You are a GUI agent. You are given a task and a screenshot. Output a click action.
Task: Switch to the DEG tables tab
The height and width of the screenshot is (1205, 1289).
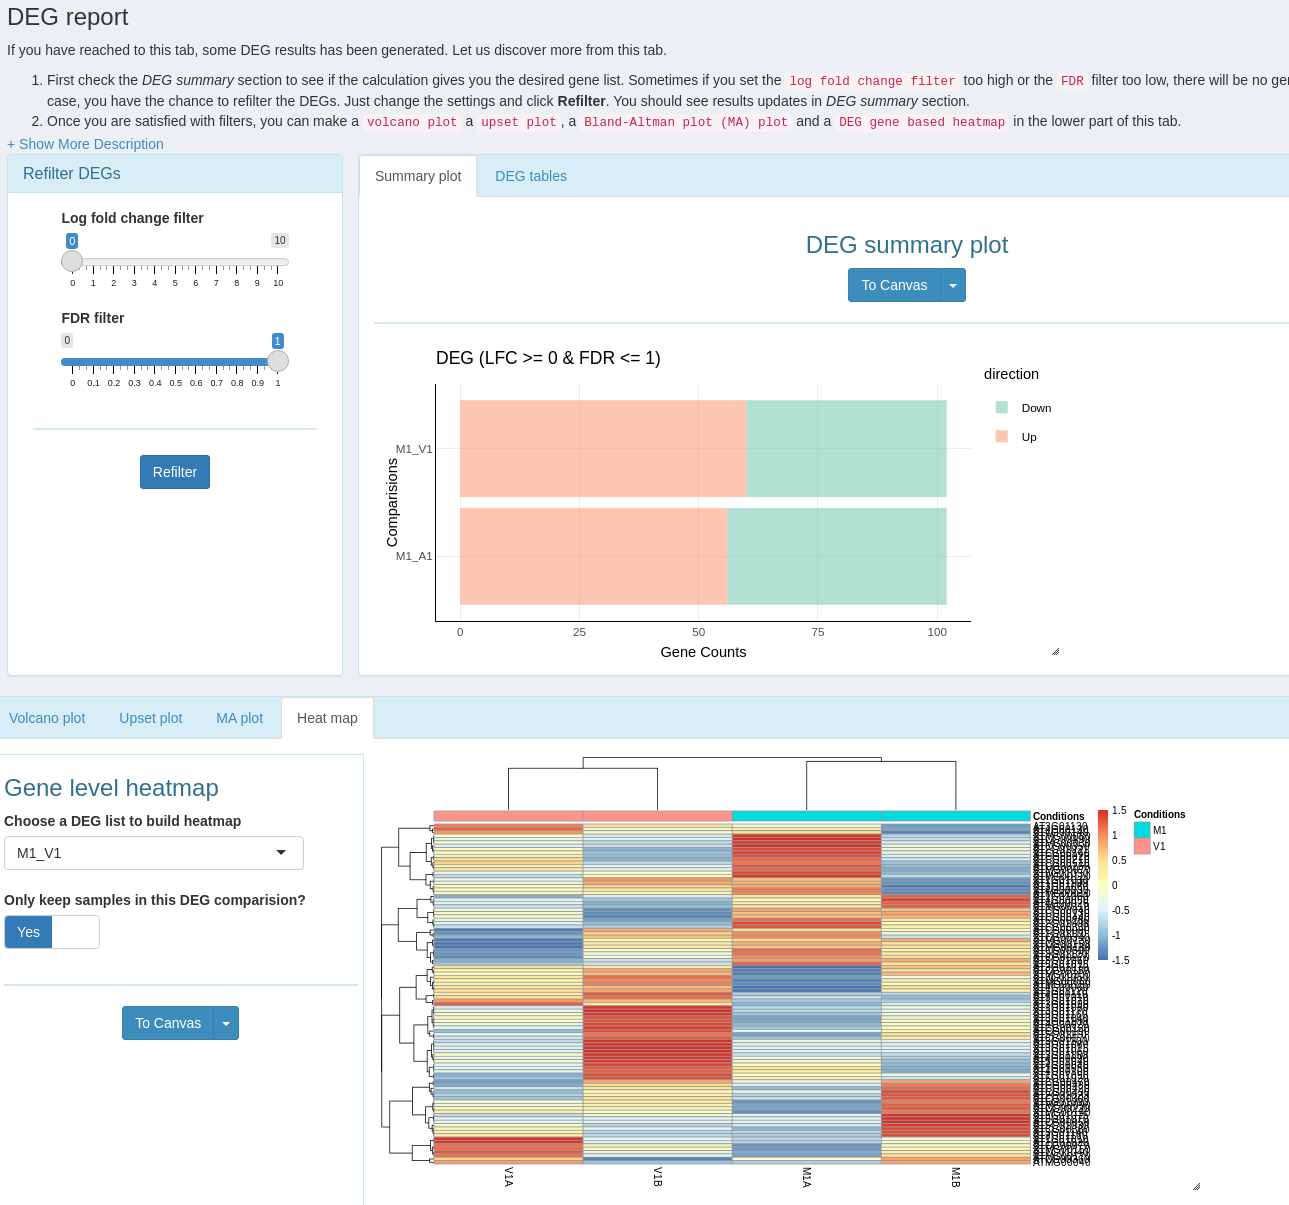tap(530, 176)
